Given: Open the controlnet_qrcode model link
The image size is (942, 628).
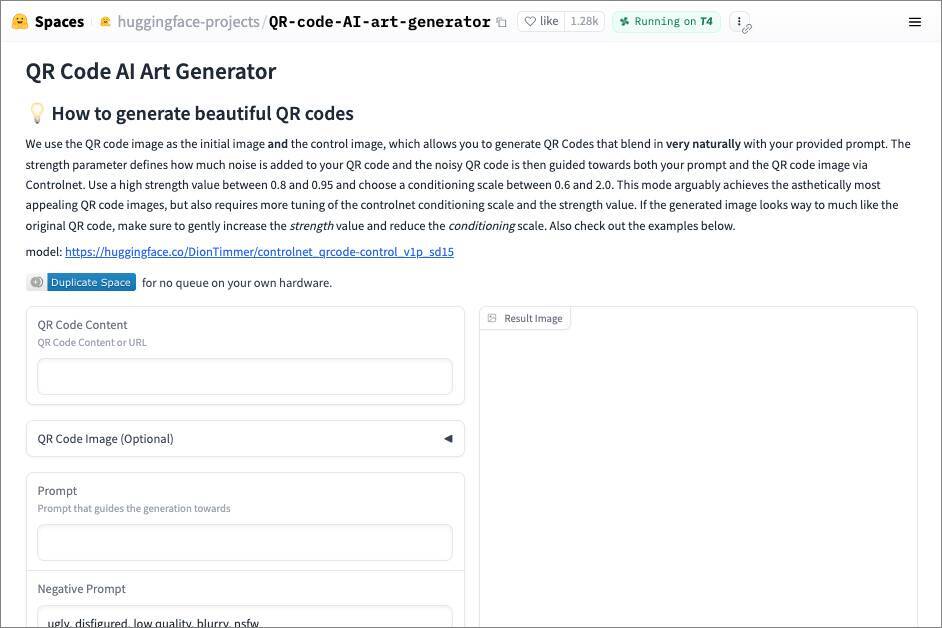Looking at the screenshot, I should tap(259, 252).
